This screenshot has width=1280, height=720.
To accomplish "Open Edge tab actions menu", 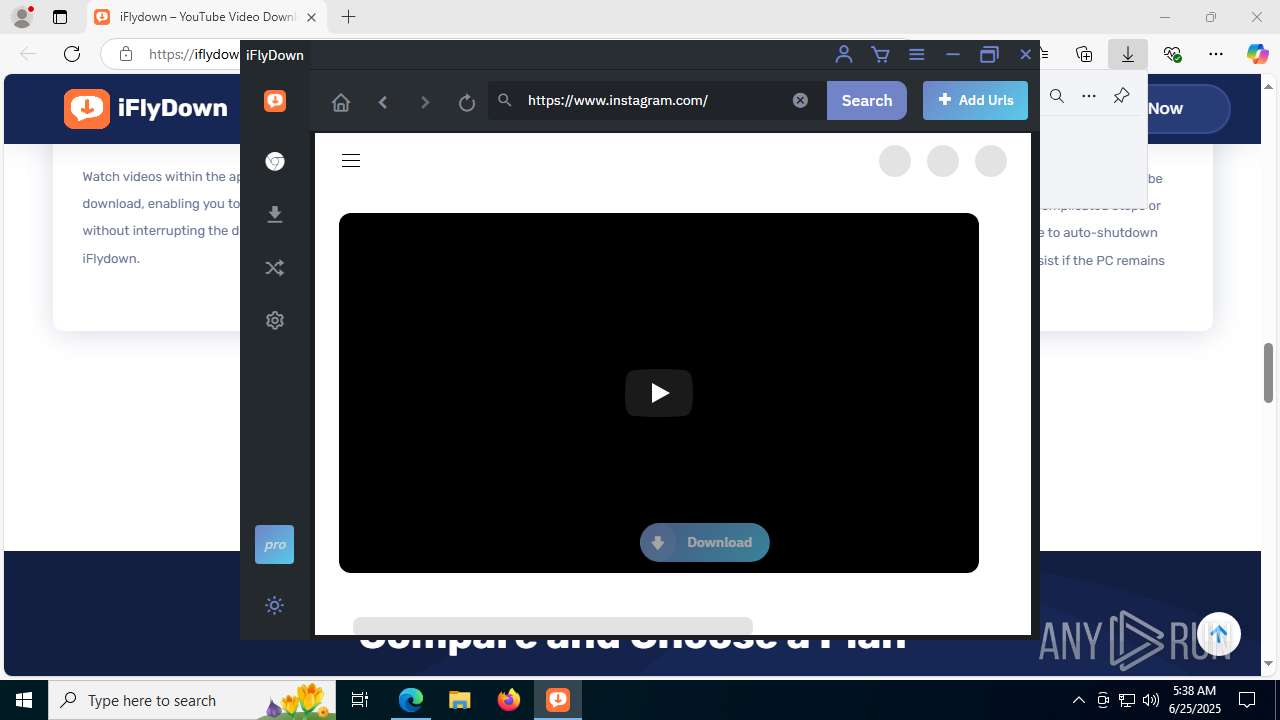I will pyautogui.click(x=59, y=17).
